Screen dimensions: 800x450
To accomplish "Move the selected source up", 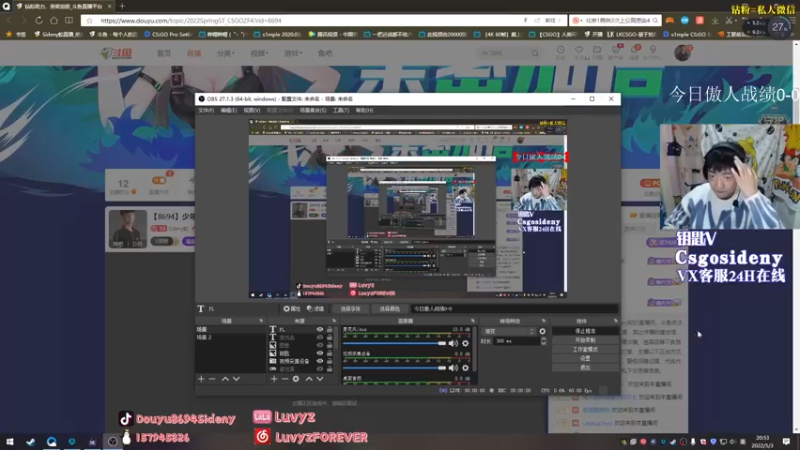I will [x=309, y=379].
